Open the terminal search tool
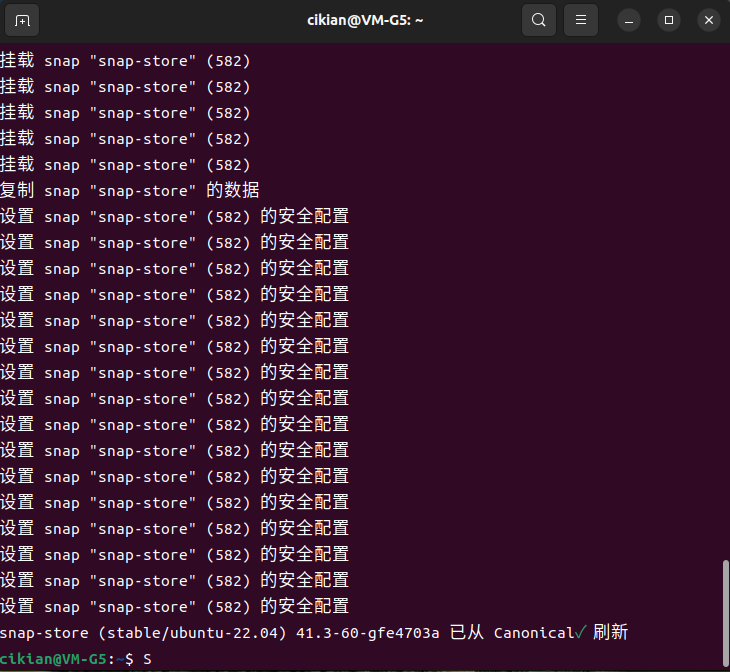 coord(539,20)
